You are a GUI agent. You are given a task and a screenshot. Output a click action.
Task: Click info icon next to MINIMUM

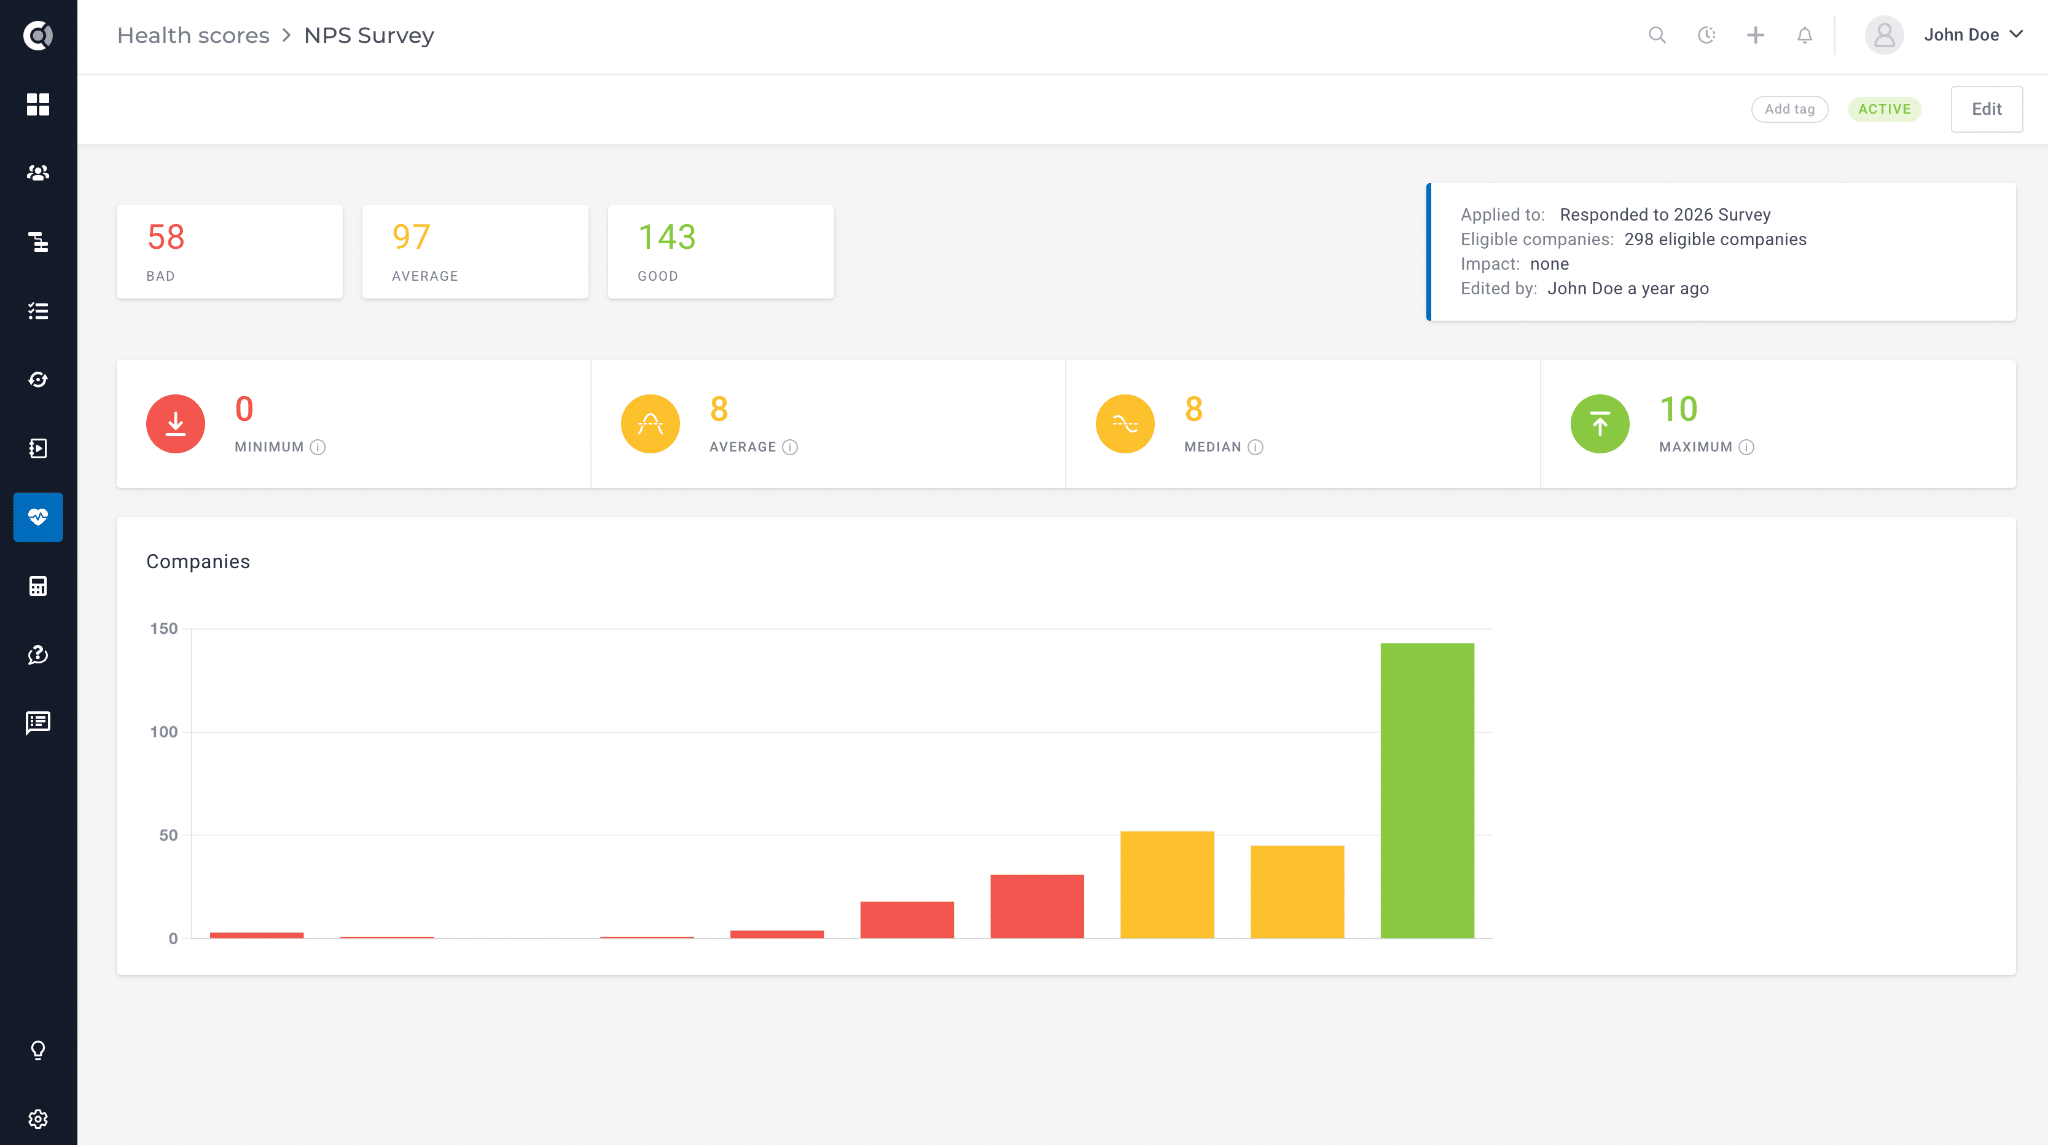coord(318,447)
